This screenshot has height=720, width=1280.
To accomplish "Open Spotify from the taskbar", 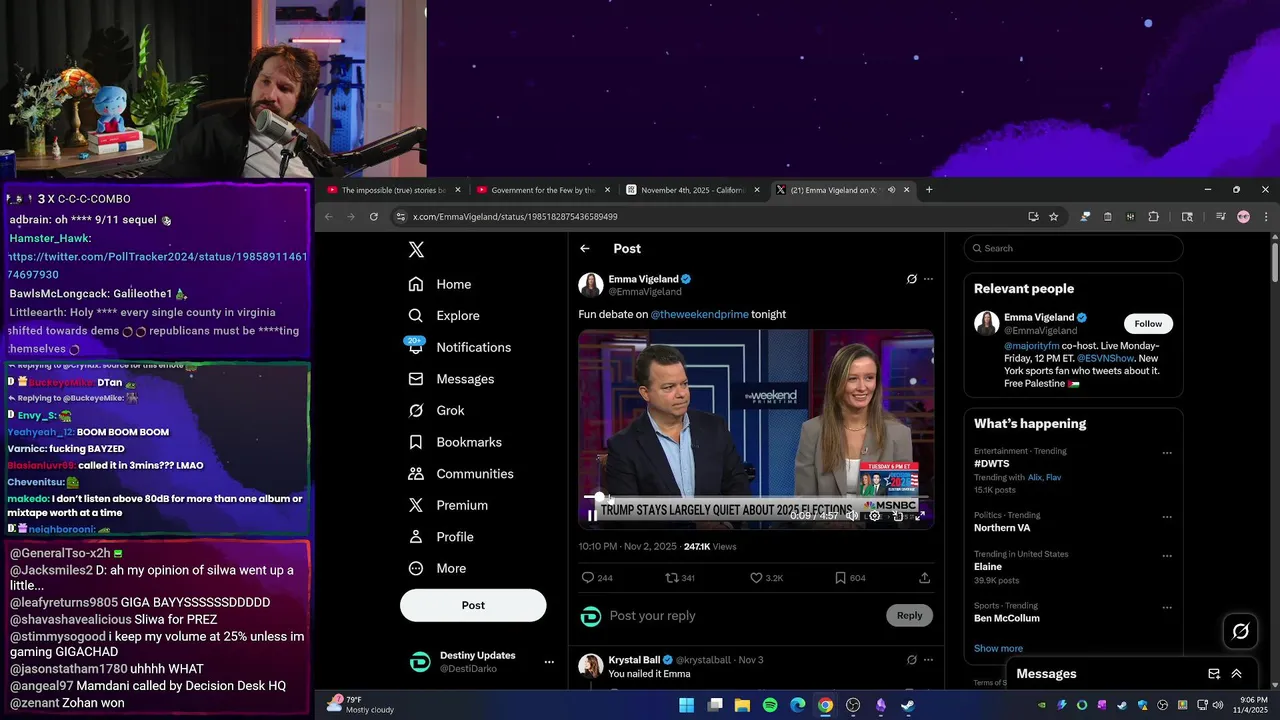I will click(x=770, y=705).
